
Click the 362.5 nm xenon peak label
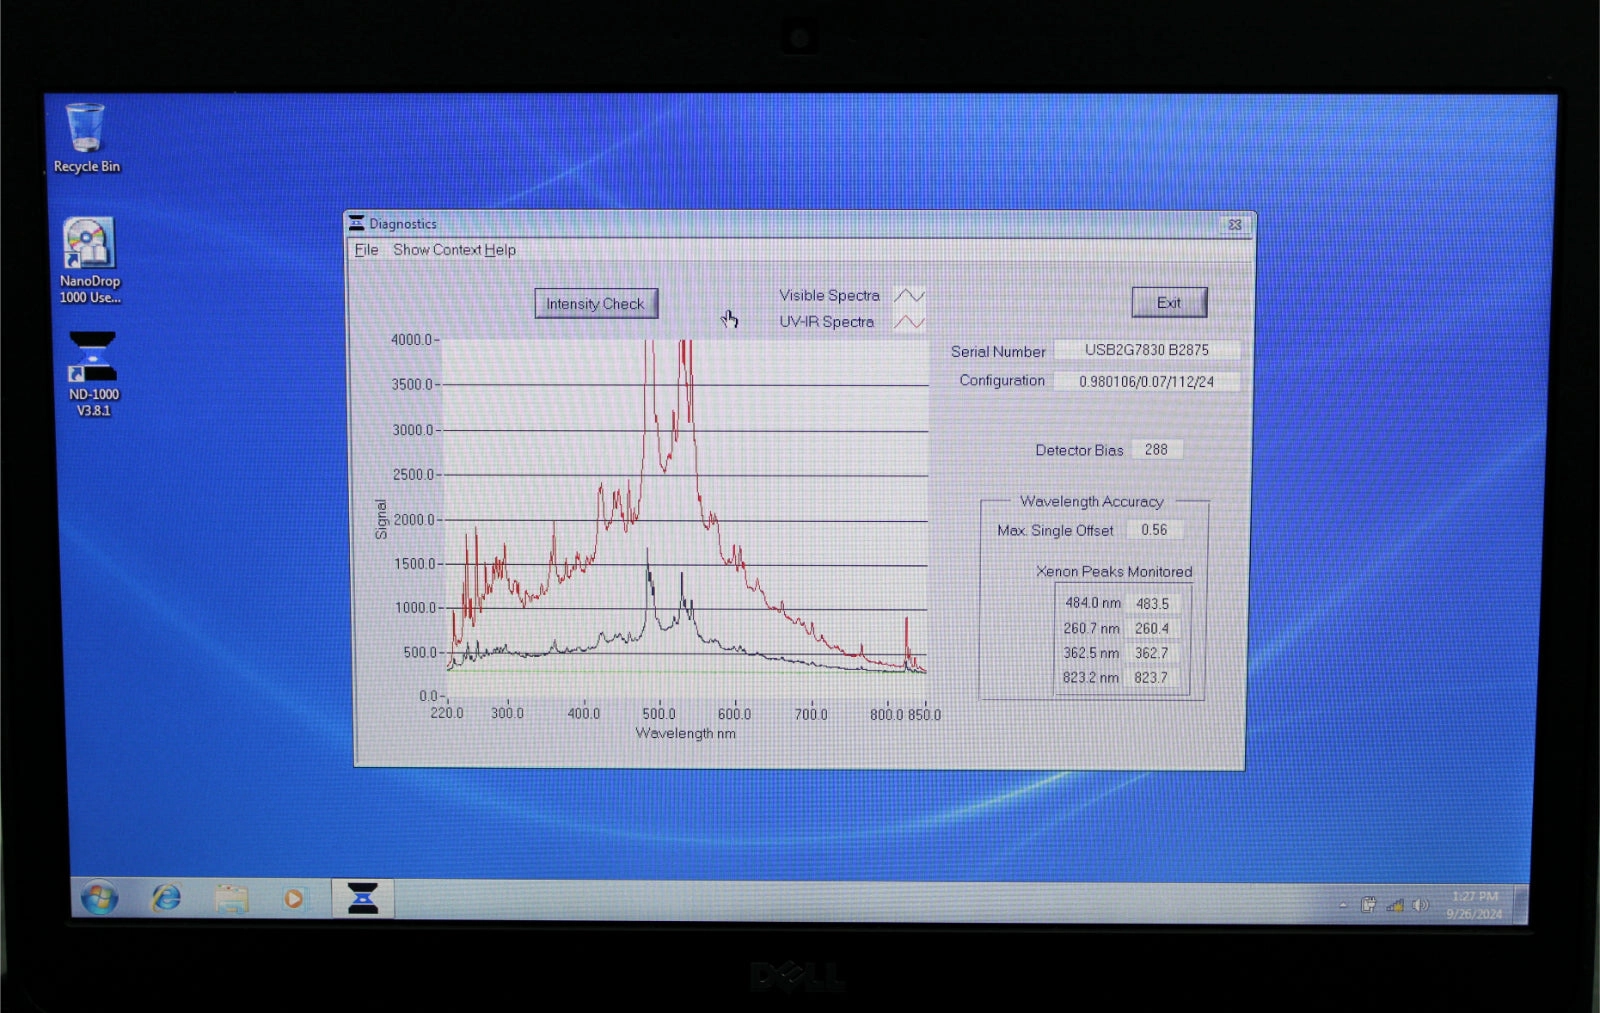tap(1091, 653)
